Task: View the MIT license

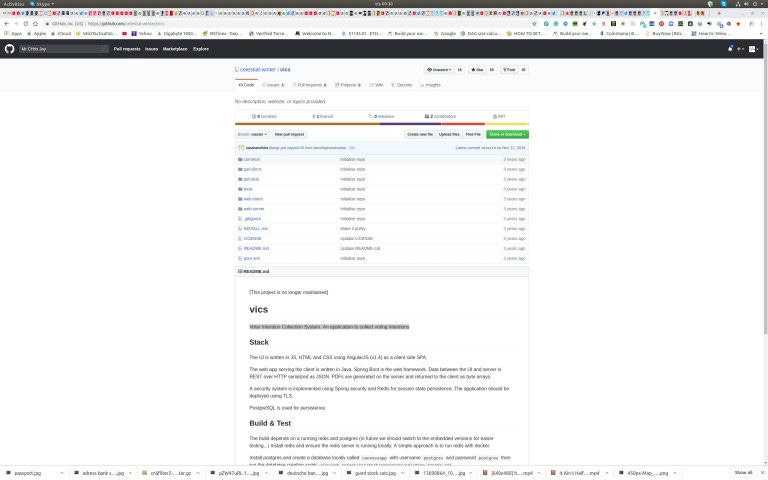Action: pos(499,117)
